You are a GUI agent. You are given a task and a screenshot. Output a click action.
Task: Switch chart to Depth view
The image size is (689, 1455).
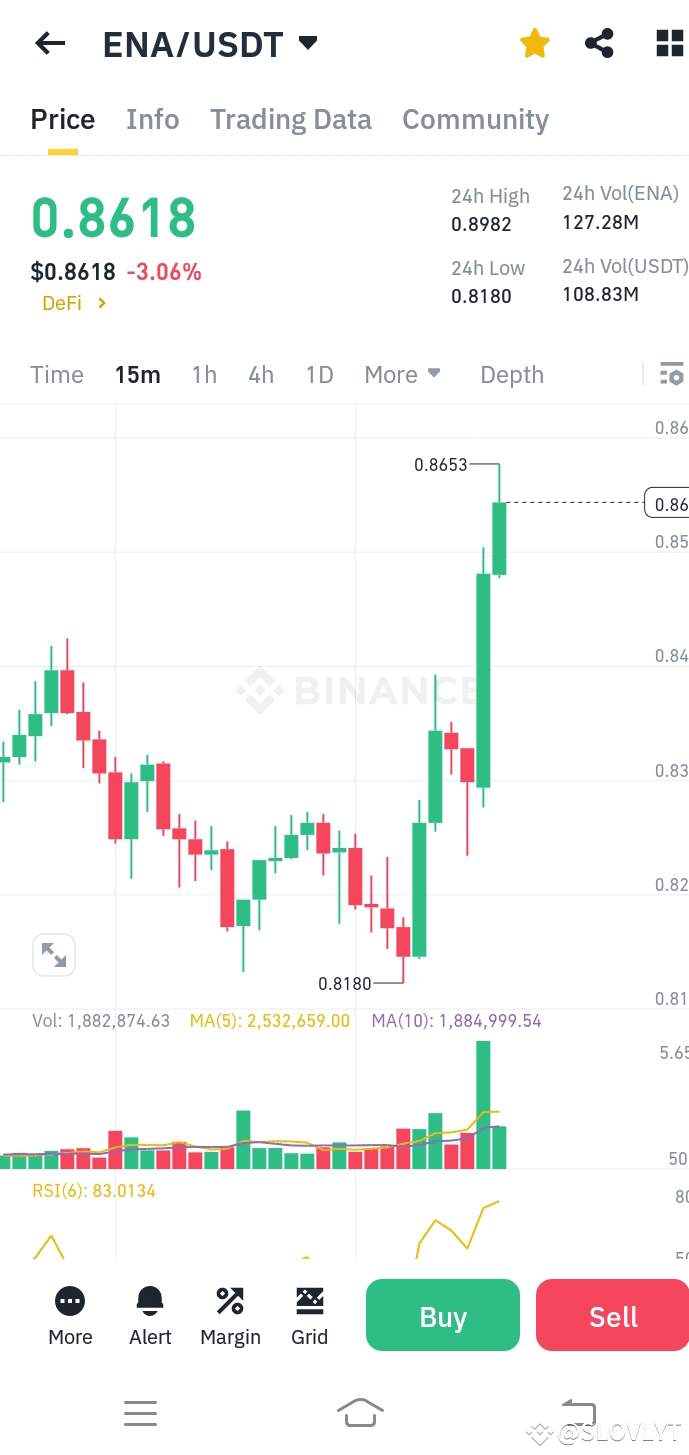511,374
